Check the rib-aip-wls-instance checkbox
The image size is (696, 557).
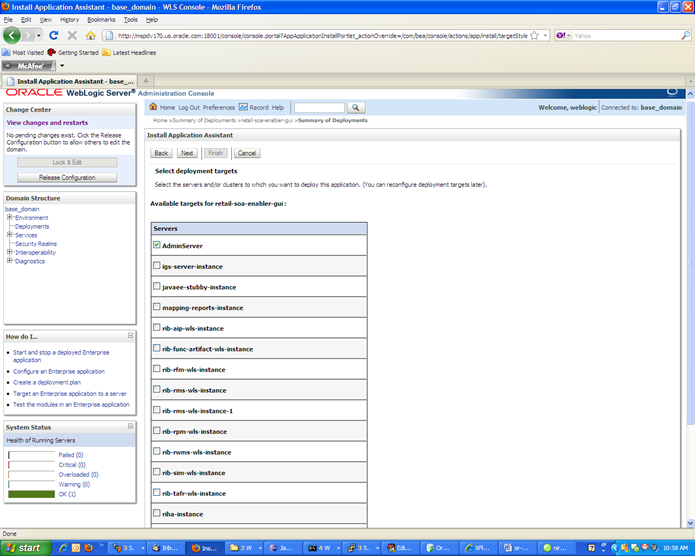157,328
